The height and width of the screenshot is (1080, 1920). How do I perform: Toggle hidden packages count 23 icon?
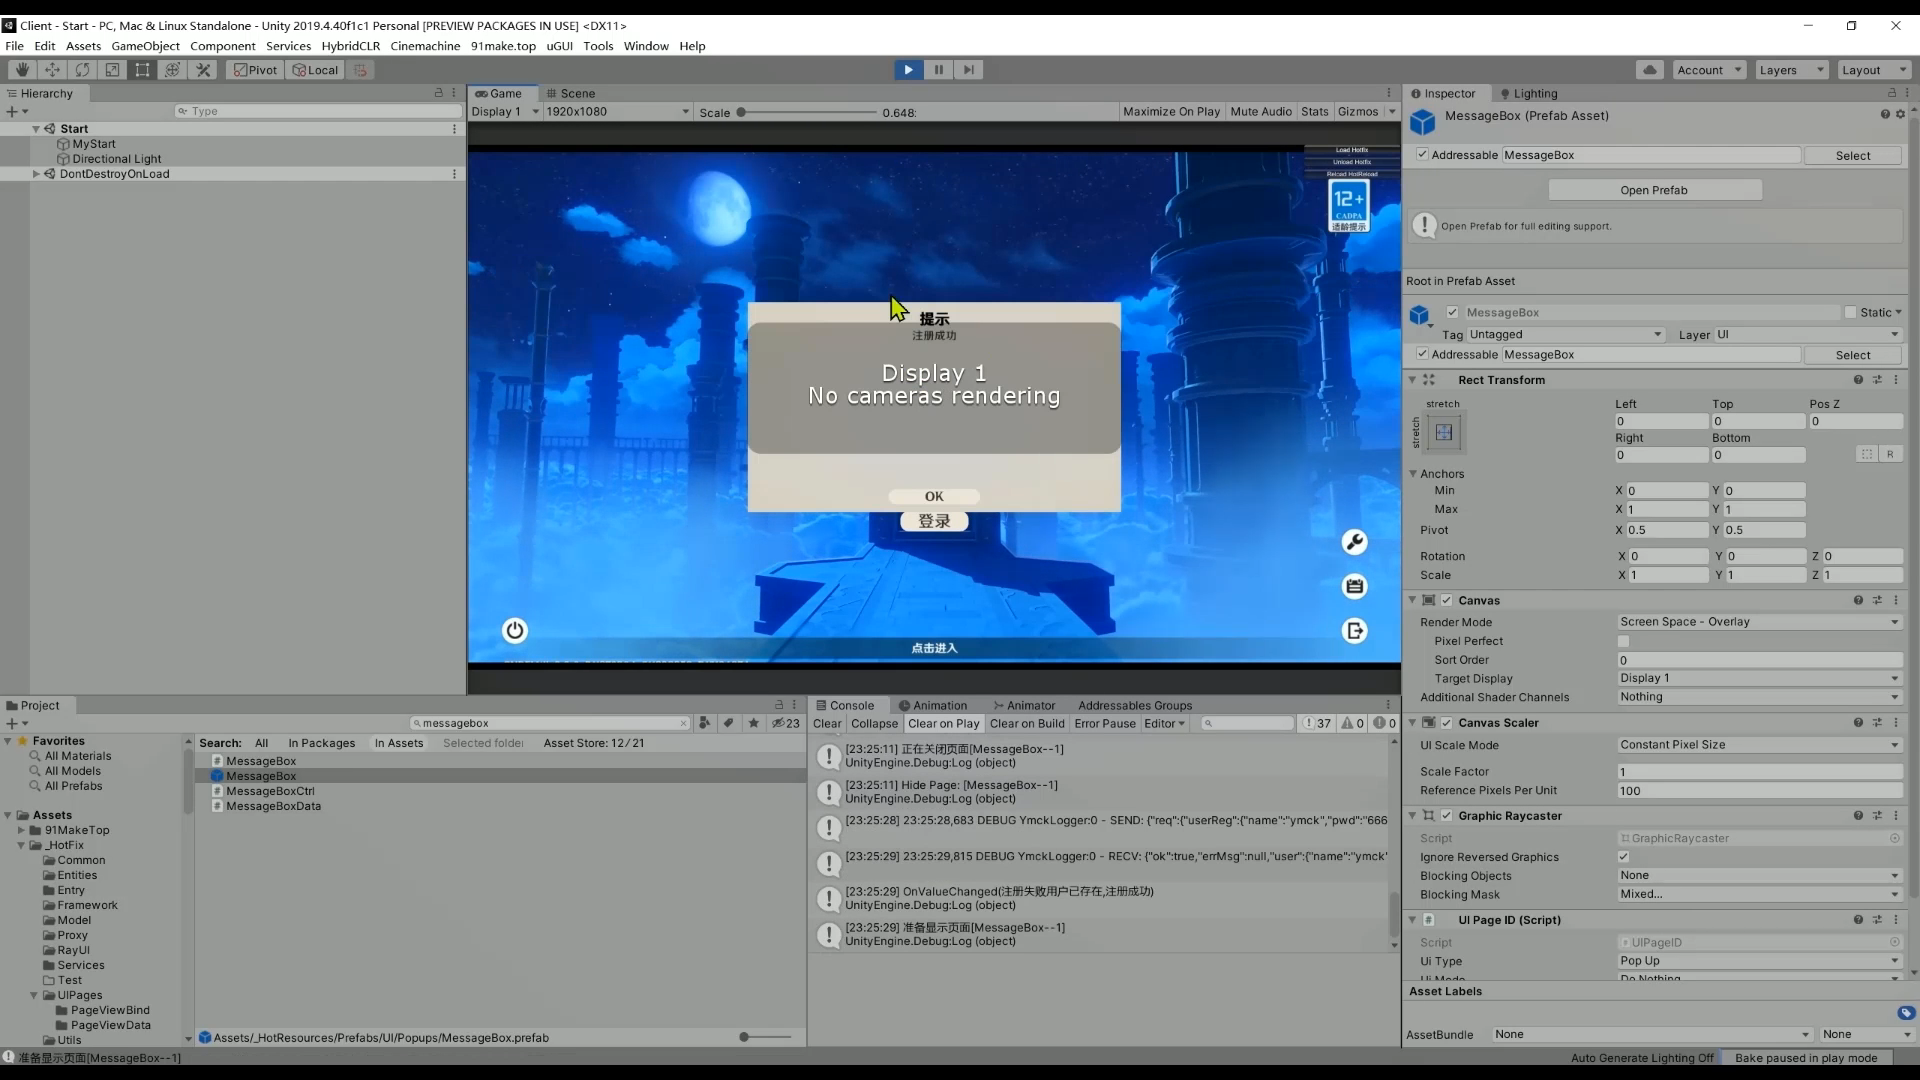click(x=786, y=723)
